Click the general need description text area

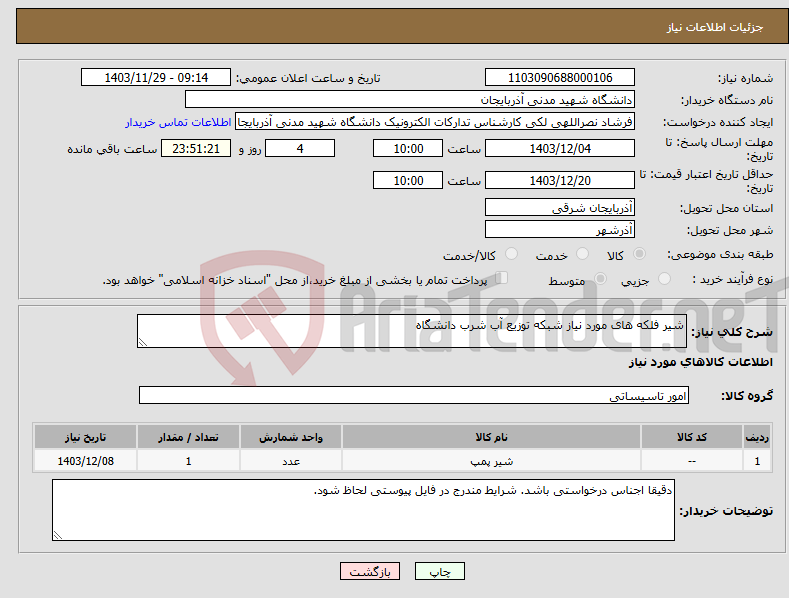(x=412, y=331)
